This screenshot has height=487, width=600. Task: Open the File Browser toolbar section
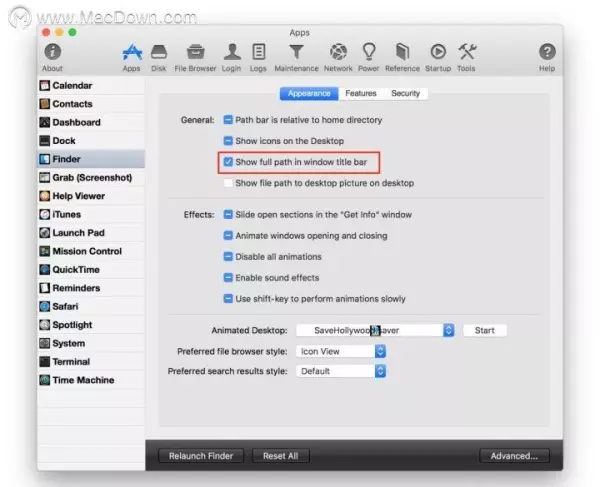coord(195,57)
